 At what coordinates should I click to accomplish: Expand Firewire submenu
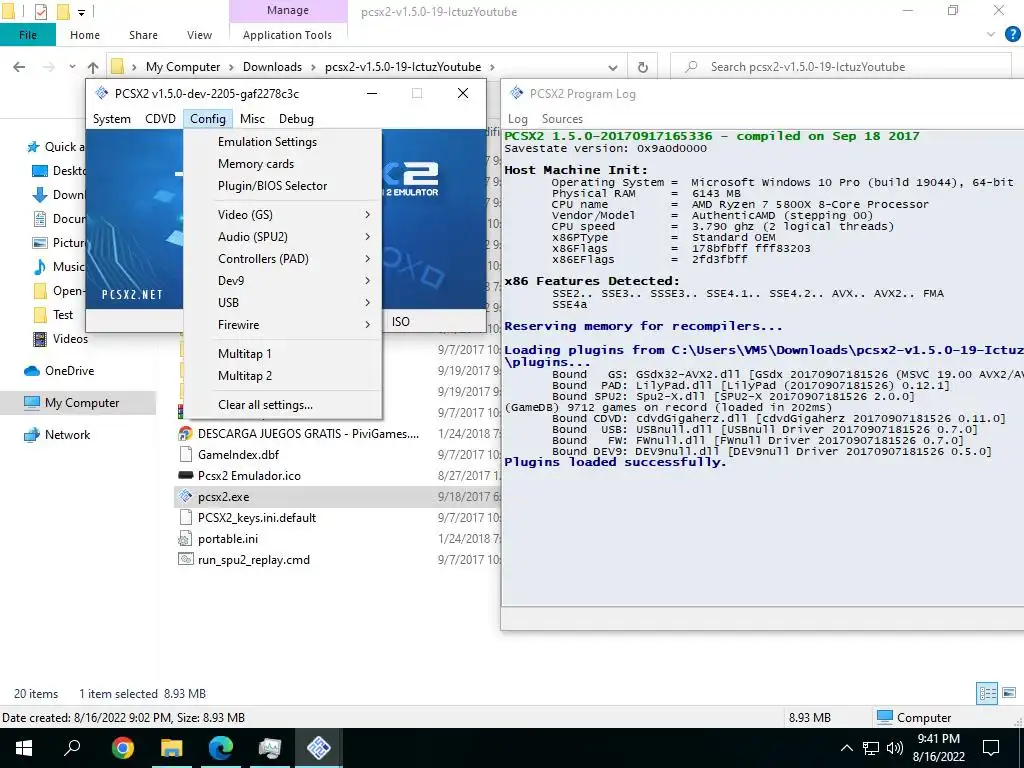283,325
